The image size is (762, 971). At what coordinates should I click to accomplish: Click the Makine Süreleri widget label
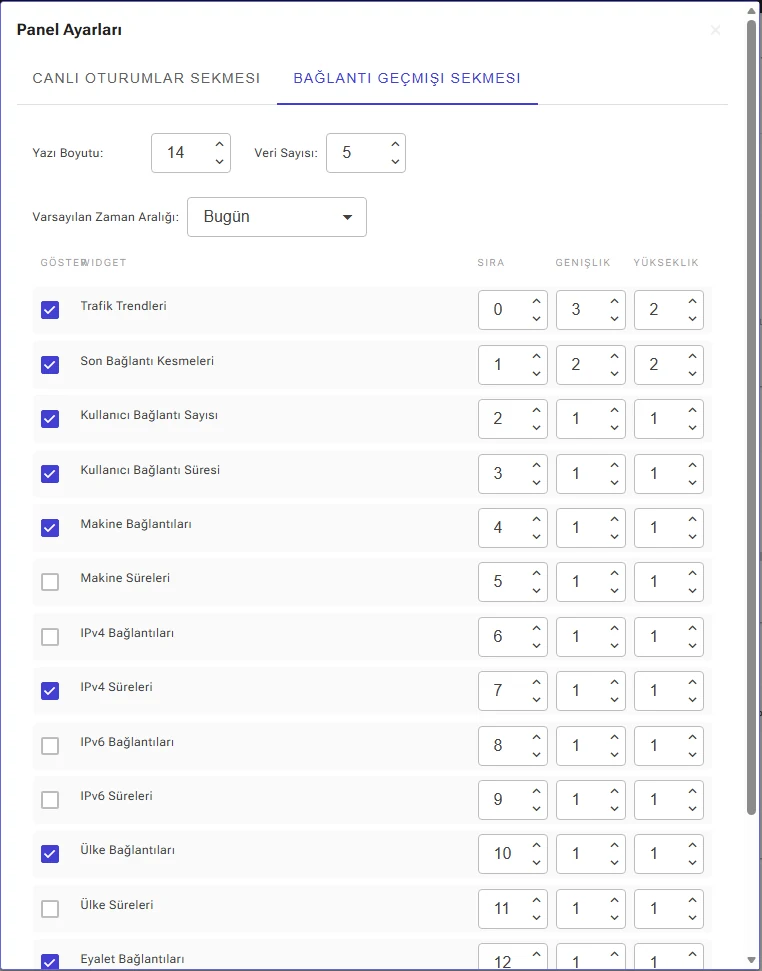[x=125, y=578]
